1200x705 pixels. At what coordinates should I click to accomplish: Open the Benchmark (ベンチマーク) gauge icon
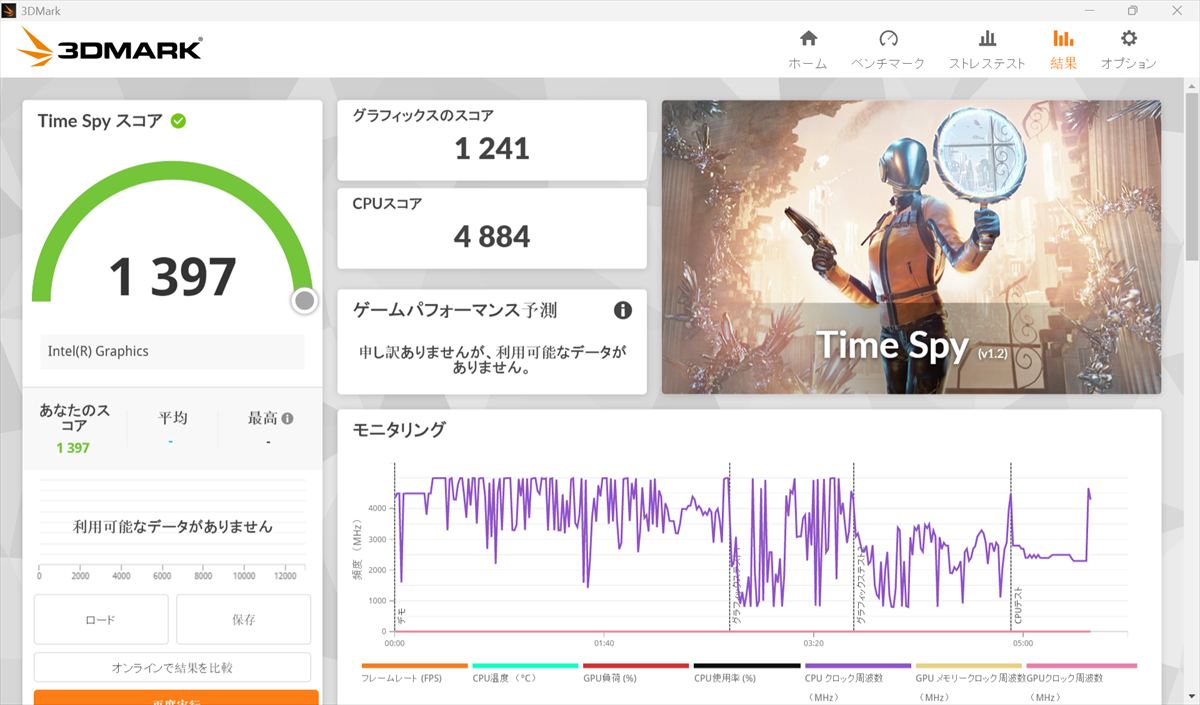[888, 39]
